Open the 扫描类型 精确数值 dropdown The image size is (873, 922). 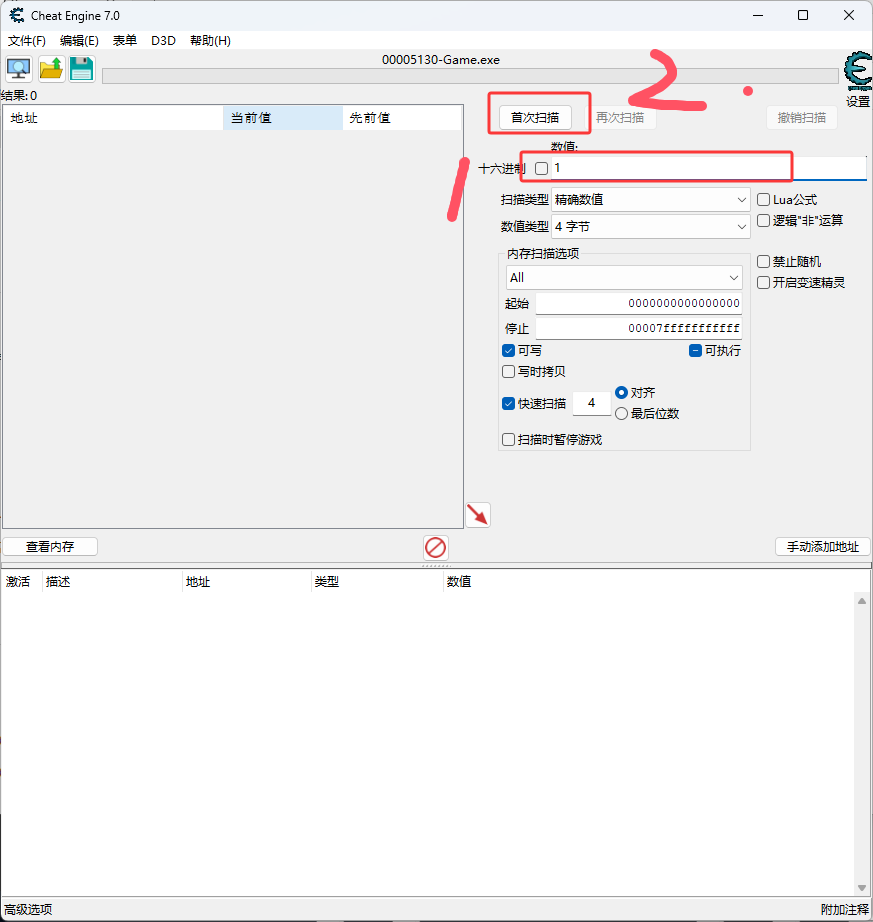point(650,200)
